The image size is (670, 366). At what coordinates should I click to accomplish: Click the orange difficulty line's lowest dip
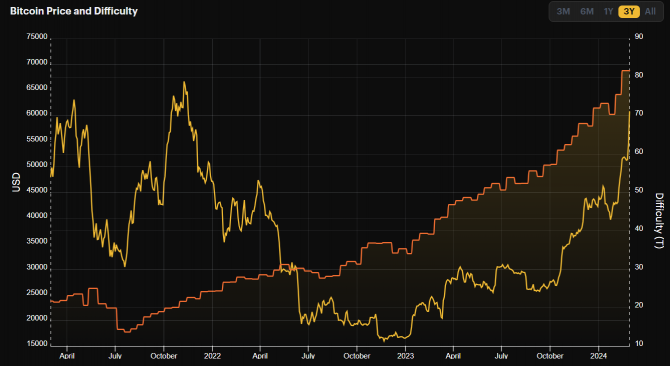click(x=127, y=332)
